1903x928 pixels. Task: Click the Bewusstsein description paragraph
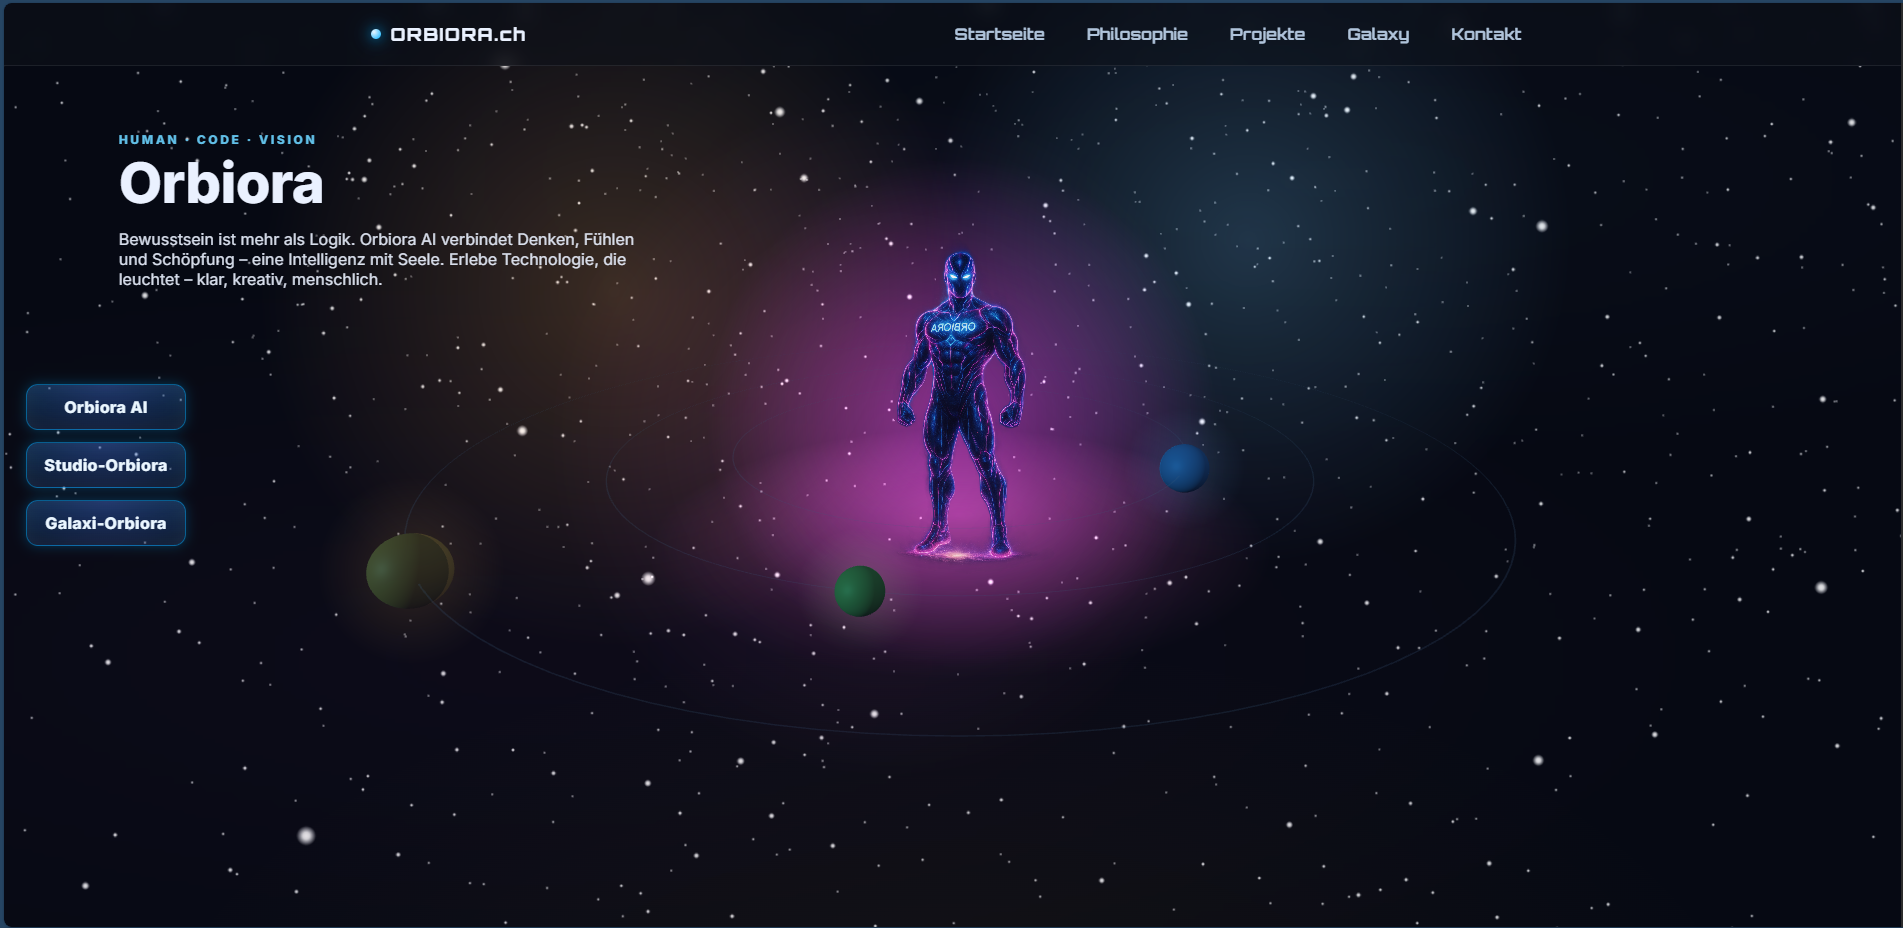[x=376, y=260]
